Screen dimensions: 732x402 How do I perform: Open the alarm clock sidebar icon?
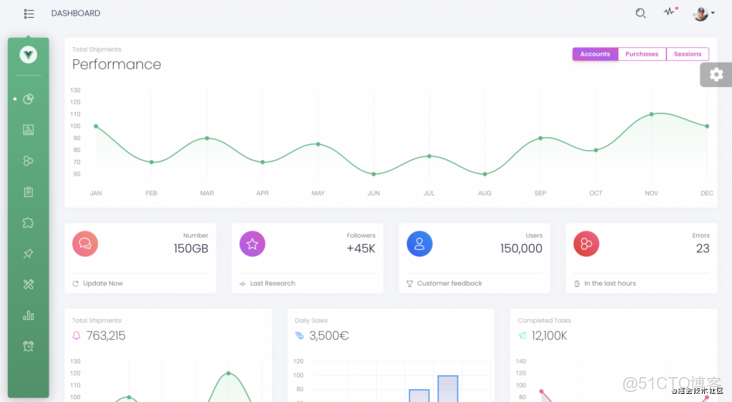point(28,346)
